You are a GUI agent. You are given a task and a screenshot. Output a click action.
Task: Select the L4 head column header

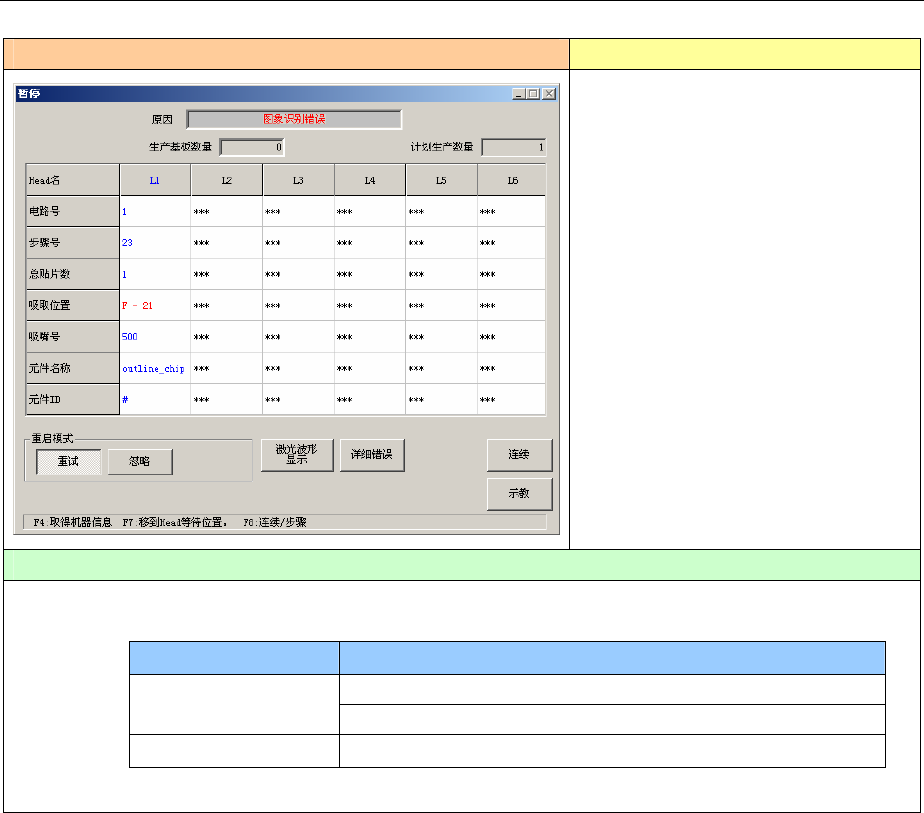[x=370, y=180]
